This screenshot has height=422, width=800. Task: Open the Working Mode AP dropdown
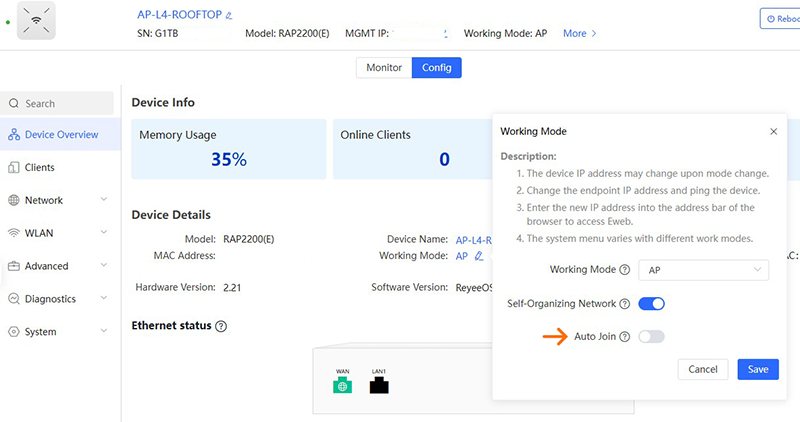[705, 270]
